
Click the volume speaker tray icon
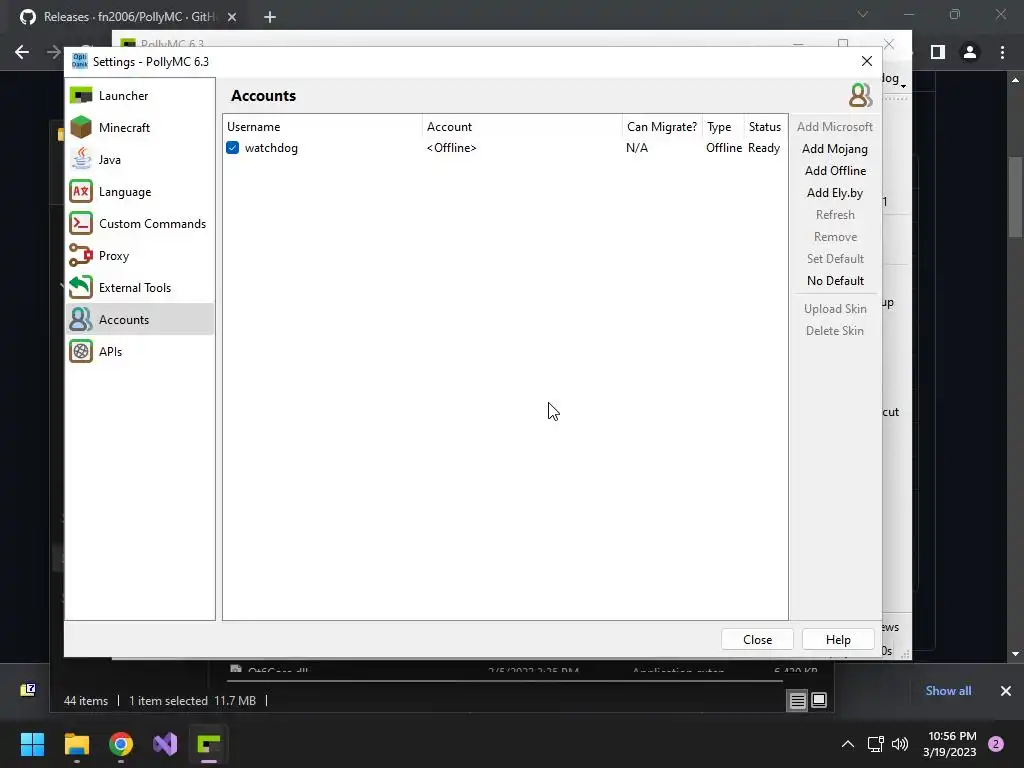[900, 744]
